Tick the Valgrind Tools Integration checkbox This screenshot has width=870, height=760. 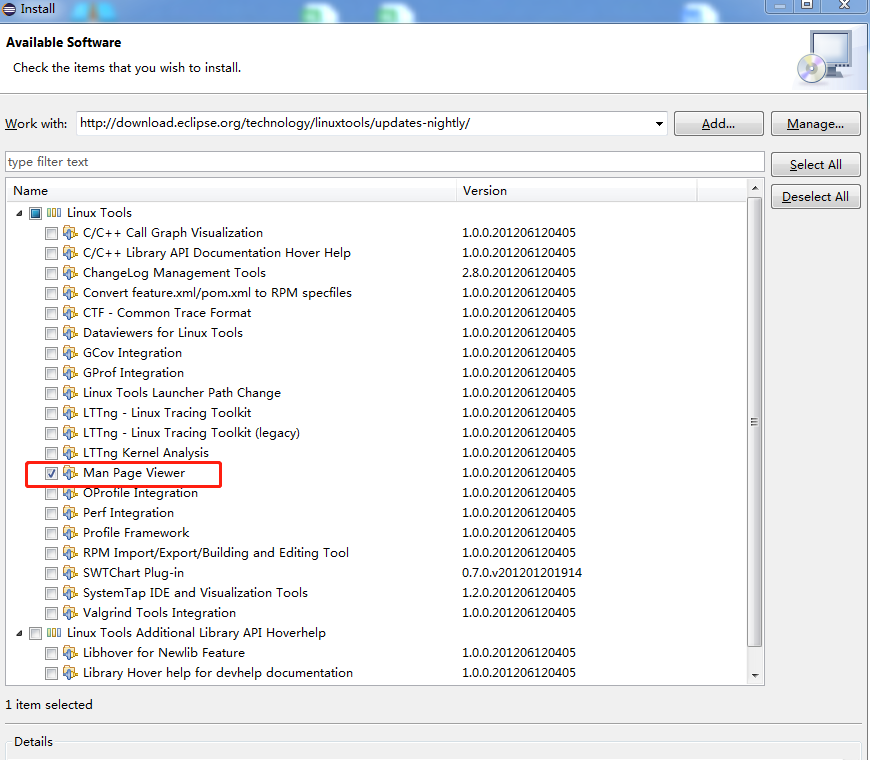pyautogui.click(x=51, y=613)
